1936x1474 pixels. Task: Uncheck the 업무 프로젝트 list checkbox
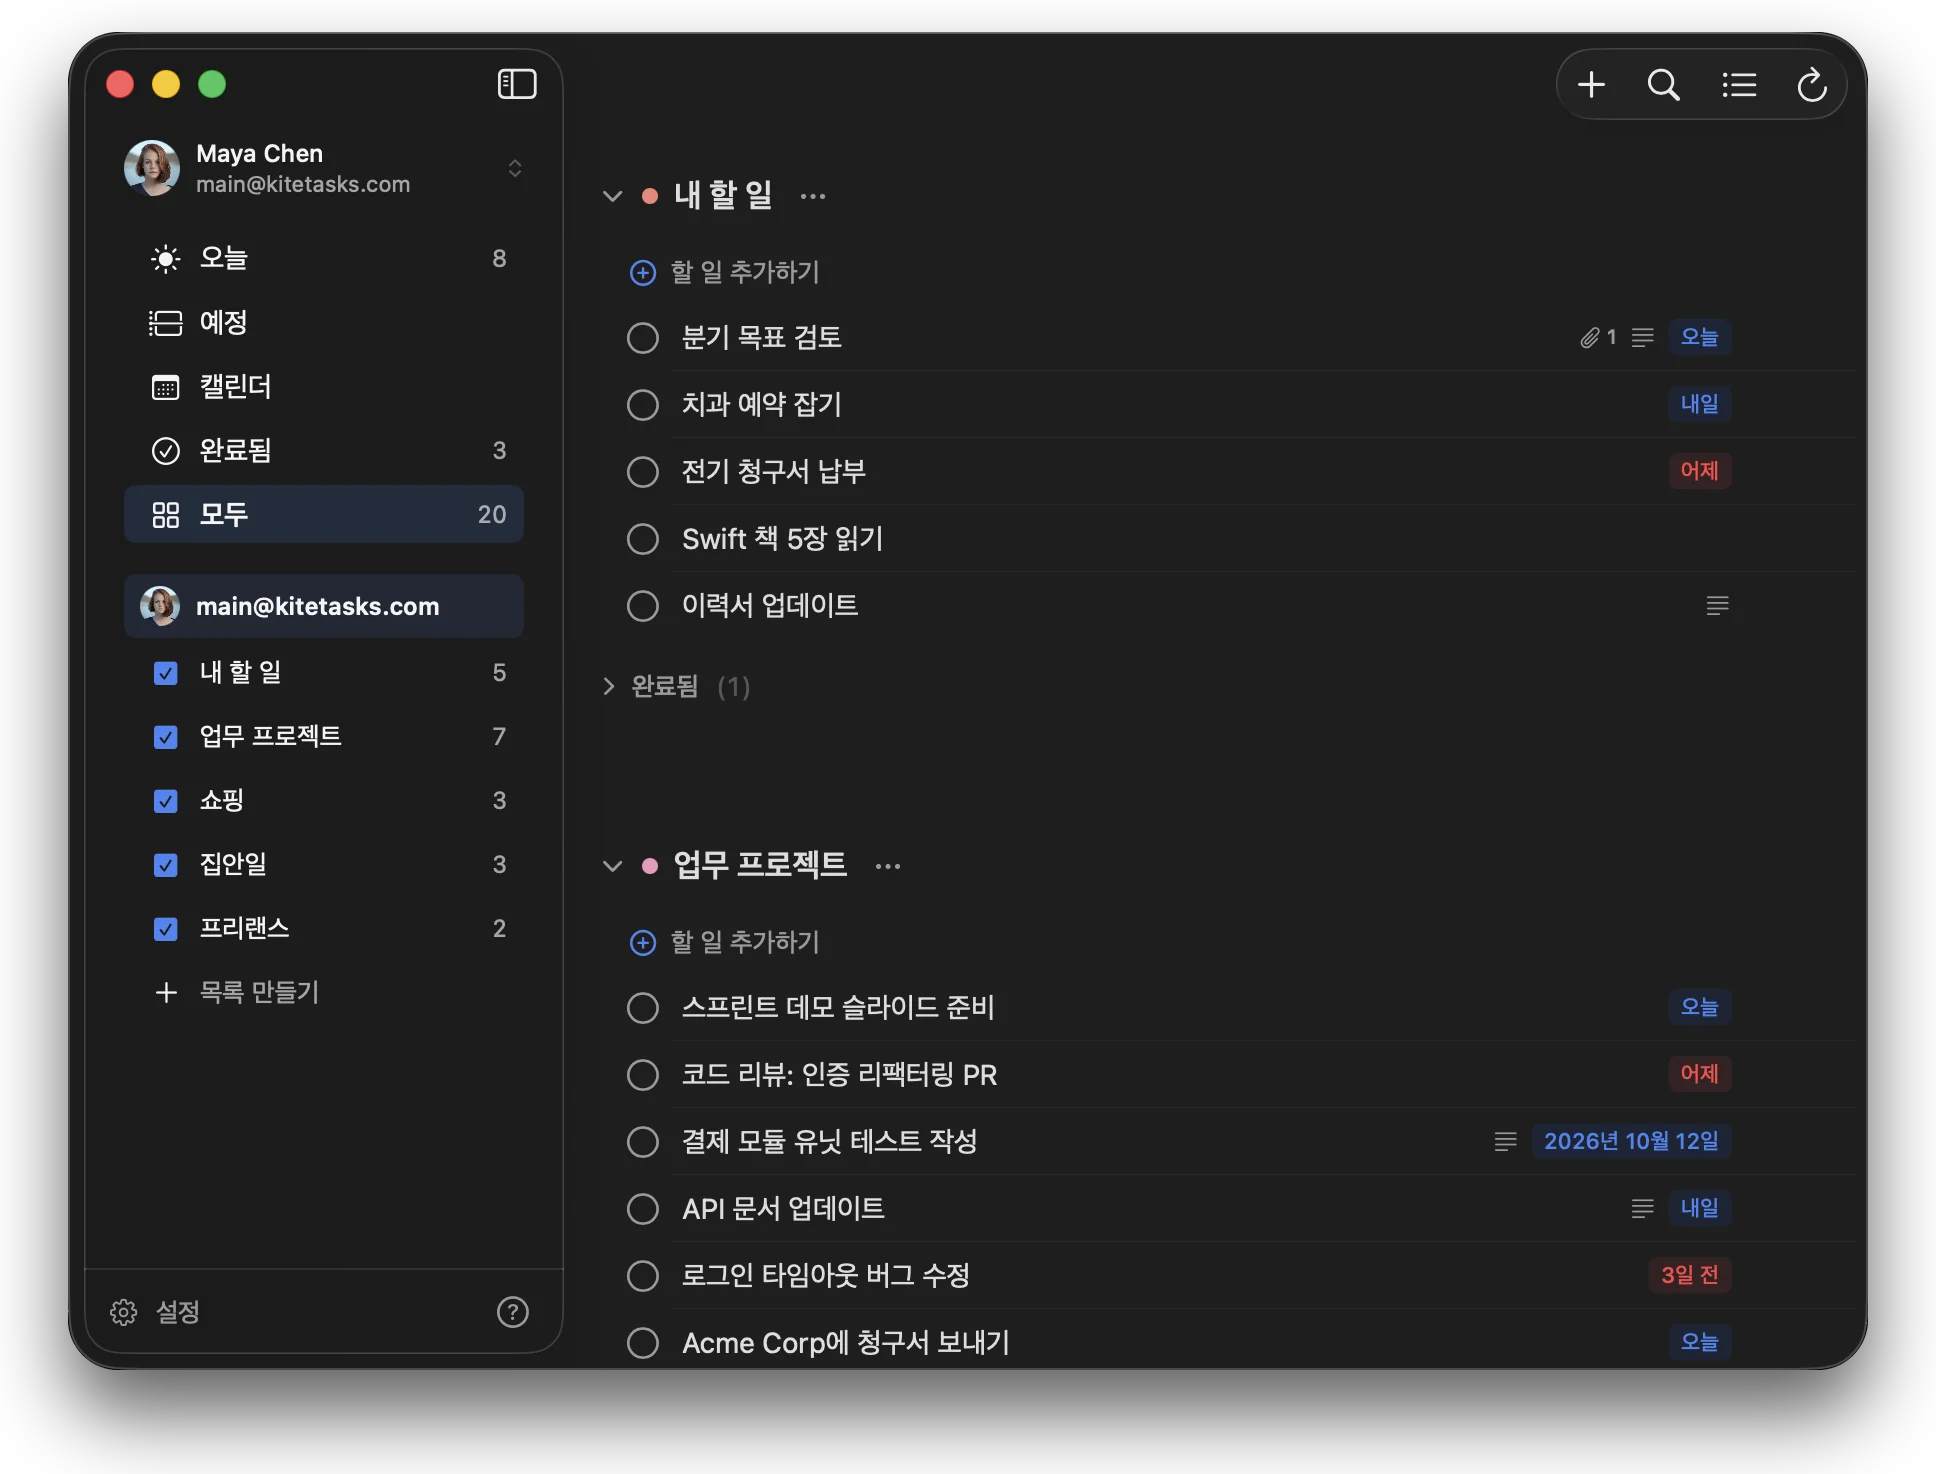click(166, 737)
